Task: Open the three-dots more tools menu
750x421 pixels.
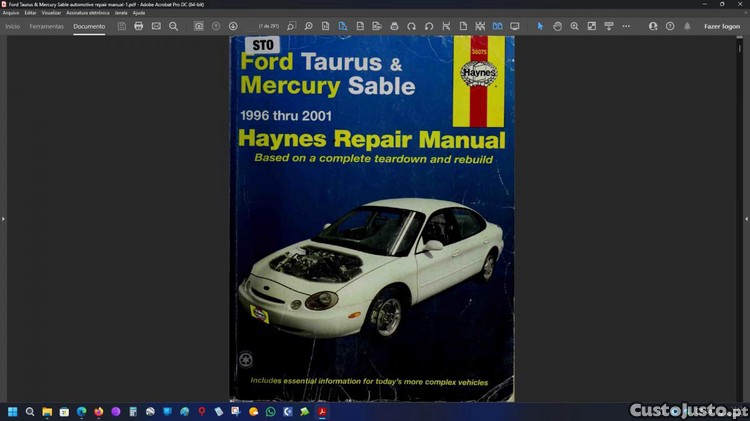Action: coord(626,26)
